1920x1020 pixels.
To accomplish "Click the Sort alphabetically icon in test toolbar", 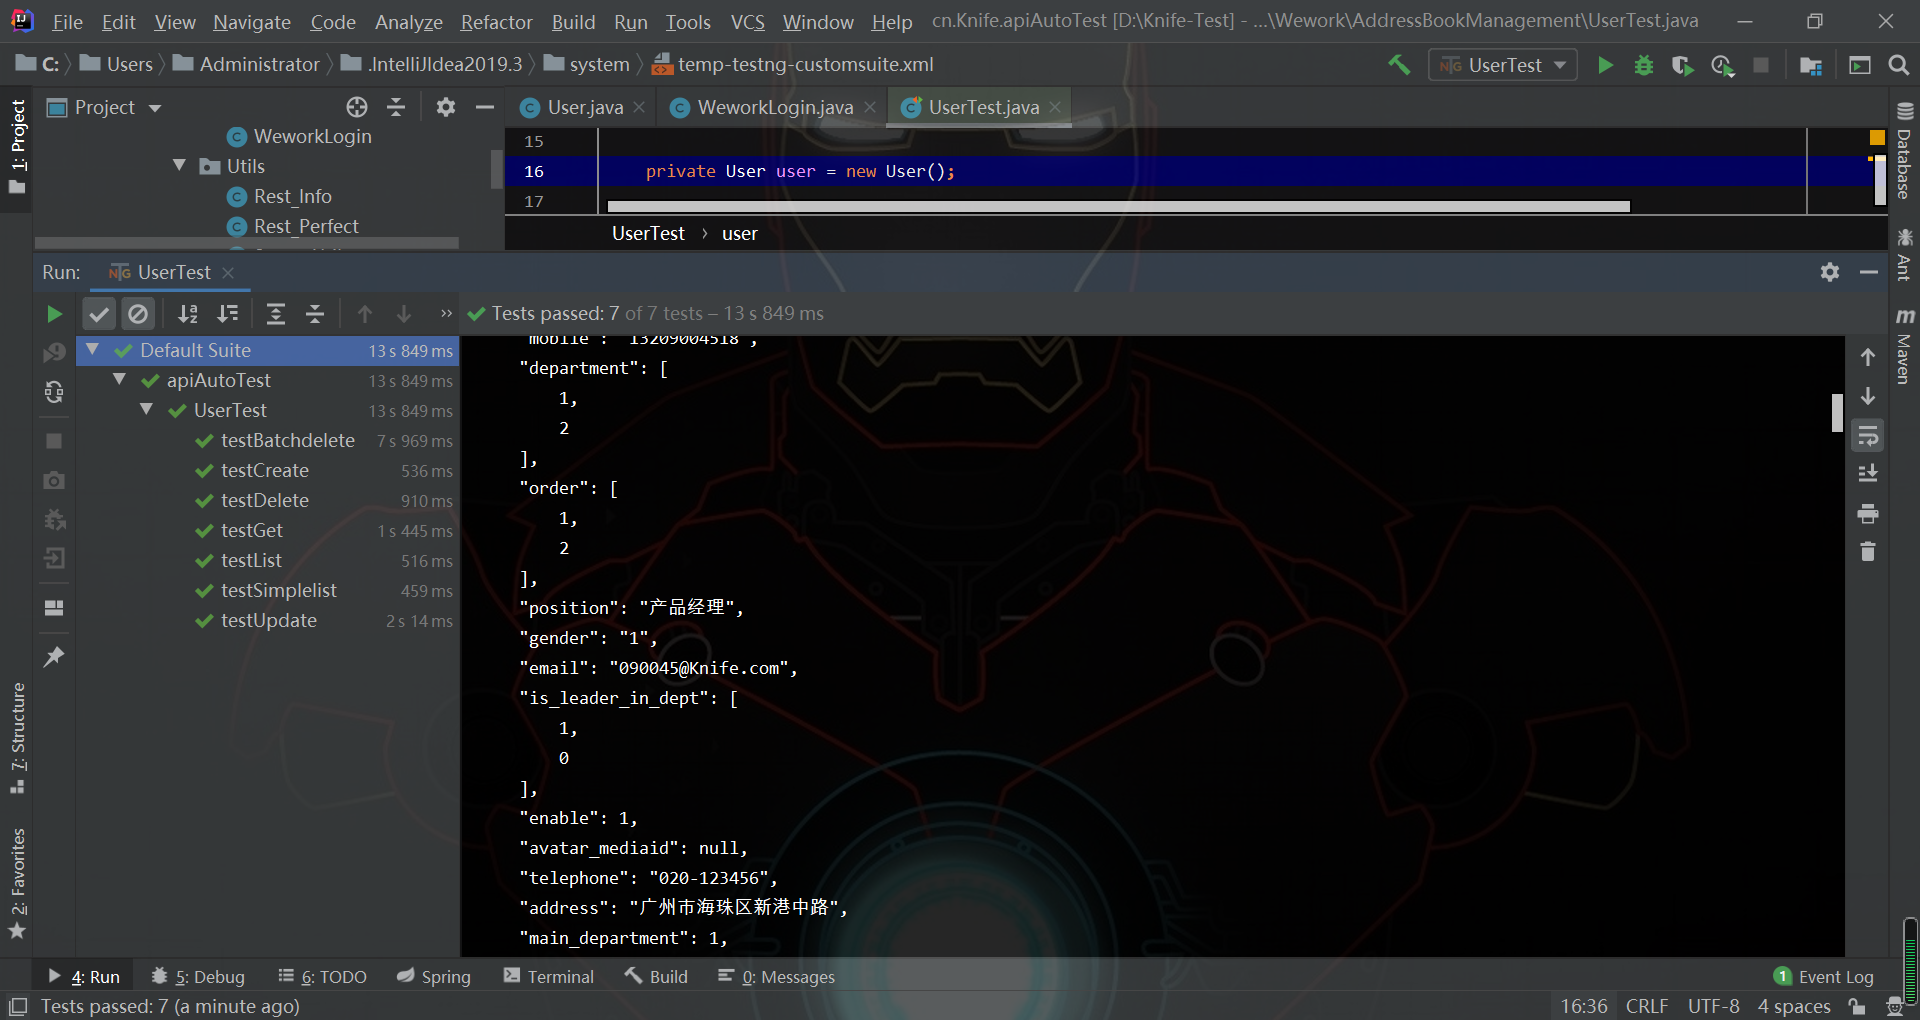I will (187, 314).
